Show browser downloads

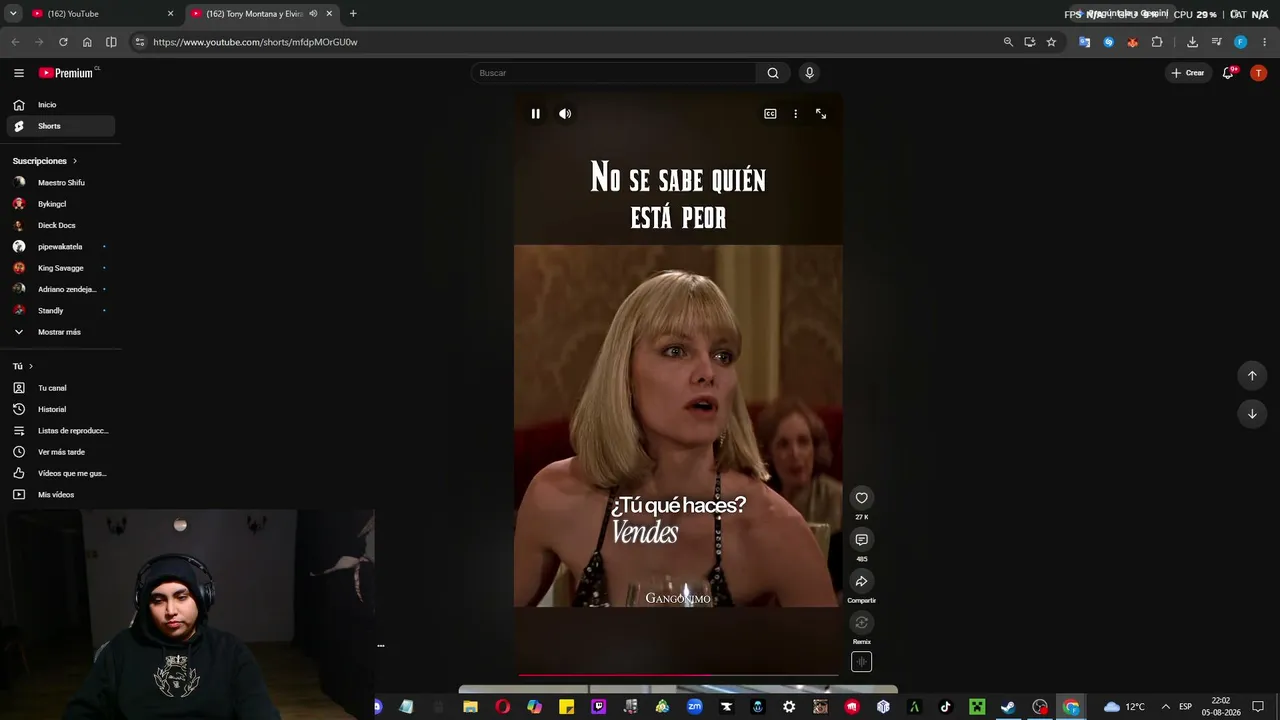pos(1192,42)
